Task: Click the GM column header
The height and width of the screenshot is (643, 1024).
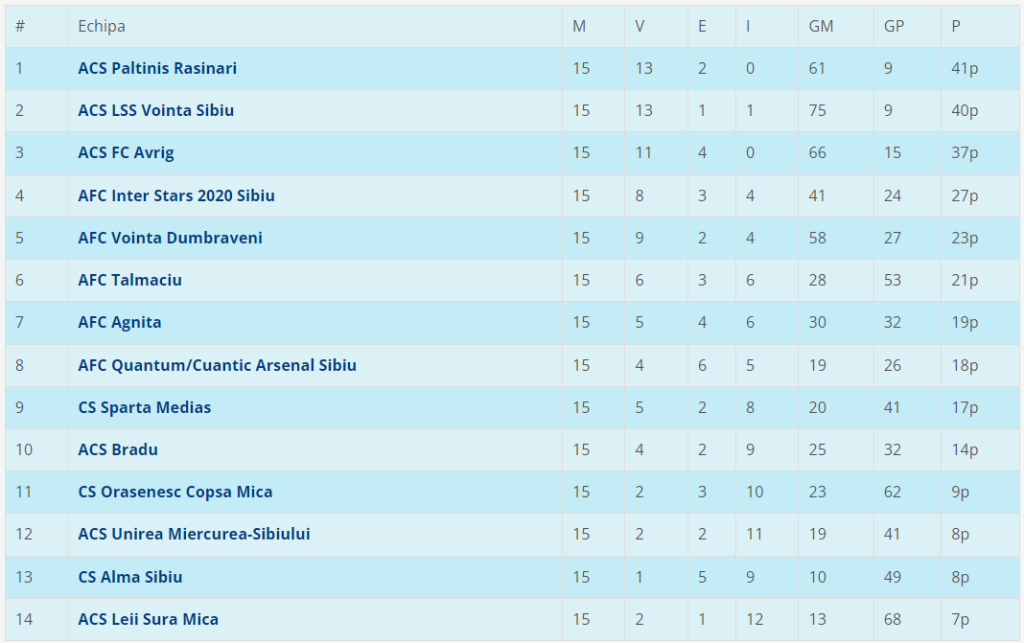Action: pos(821,26)
